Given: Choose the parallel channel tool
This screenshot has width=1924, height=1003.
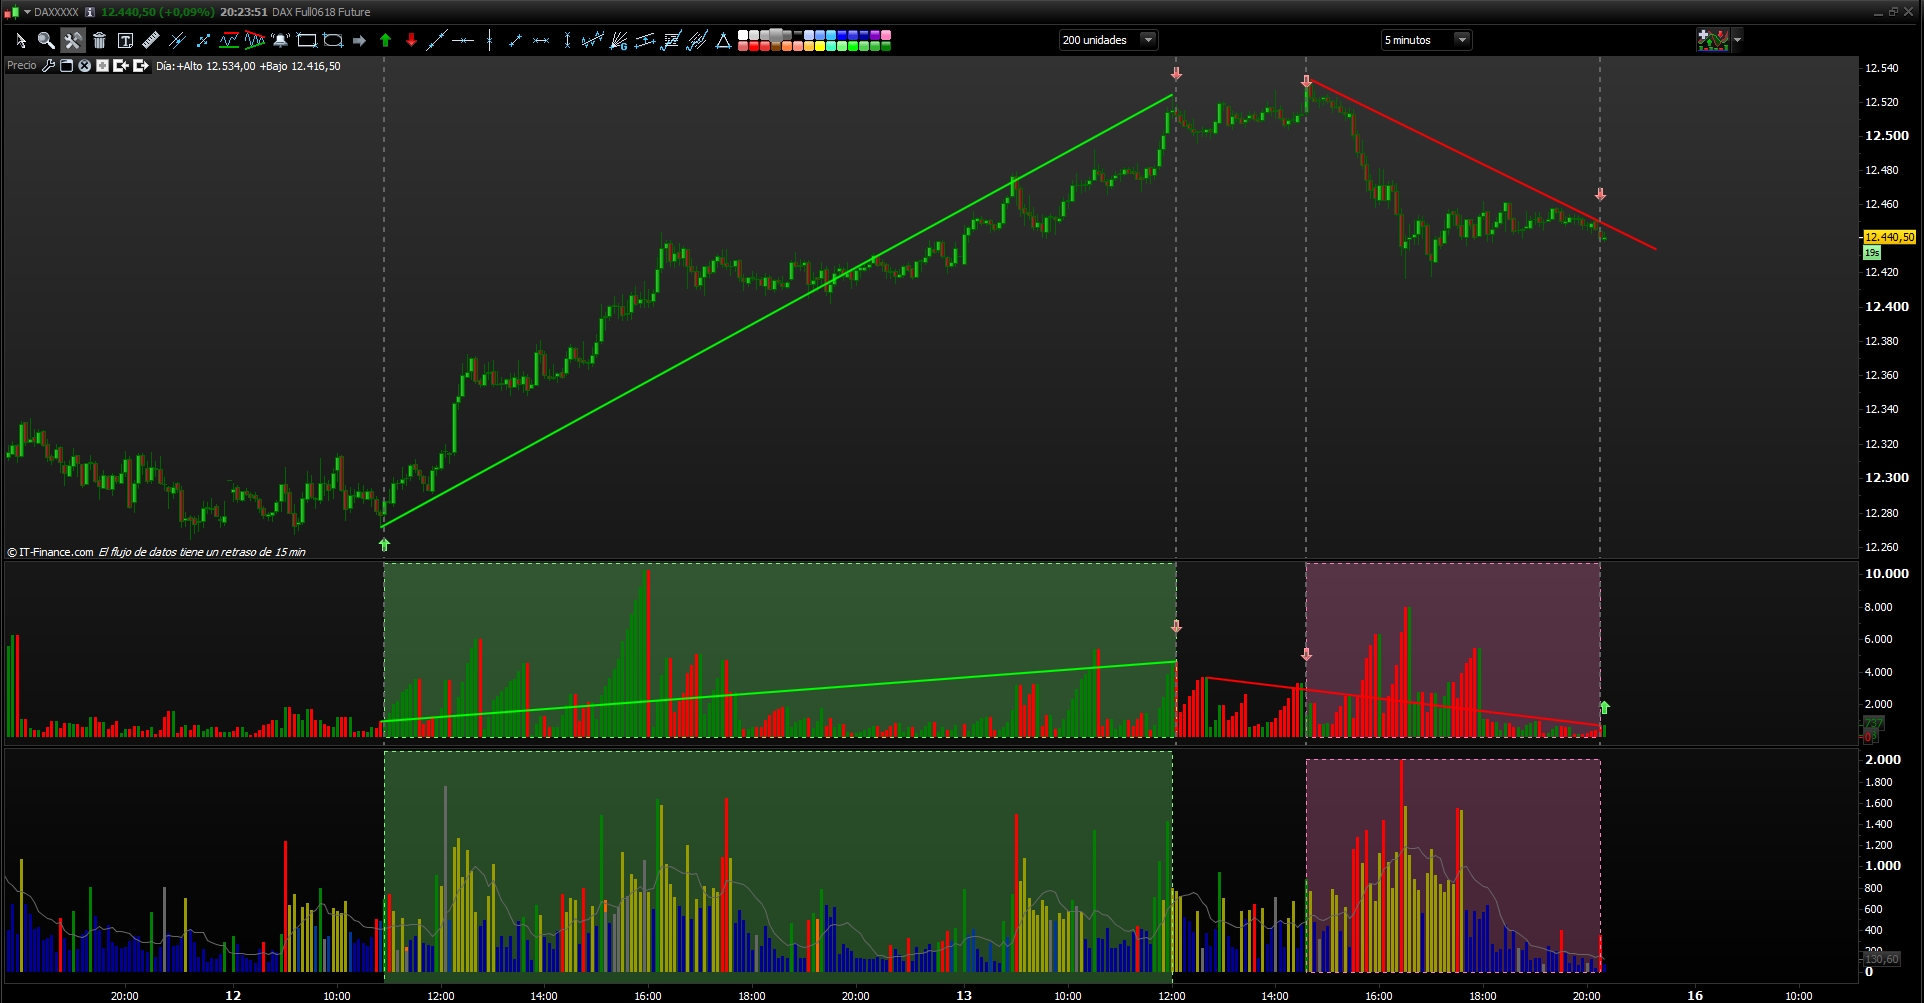Looking at the screenshot, I should [645, 40].
